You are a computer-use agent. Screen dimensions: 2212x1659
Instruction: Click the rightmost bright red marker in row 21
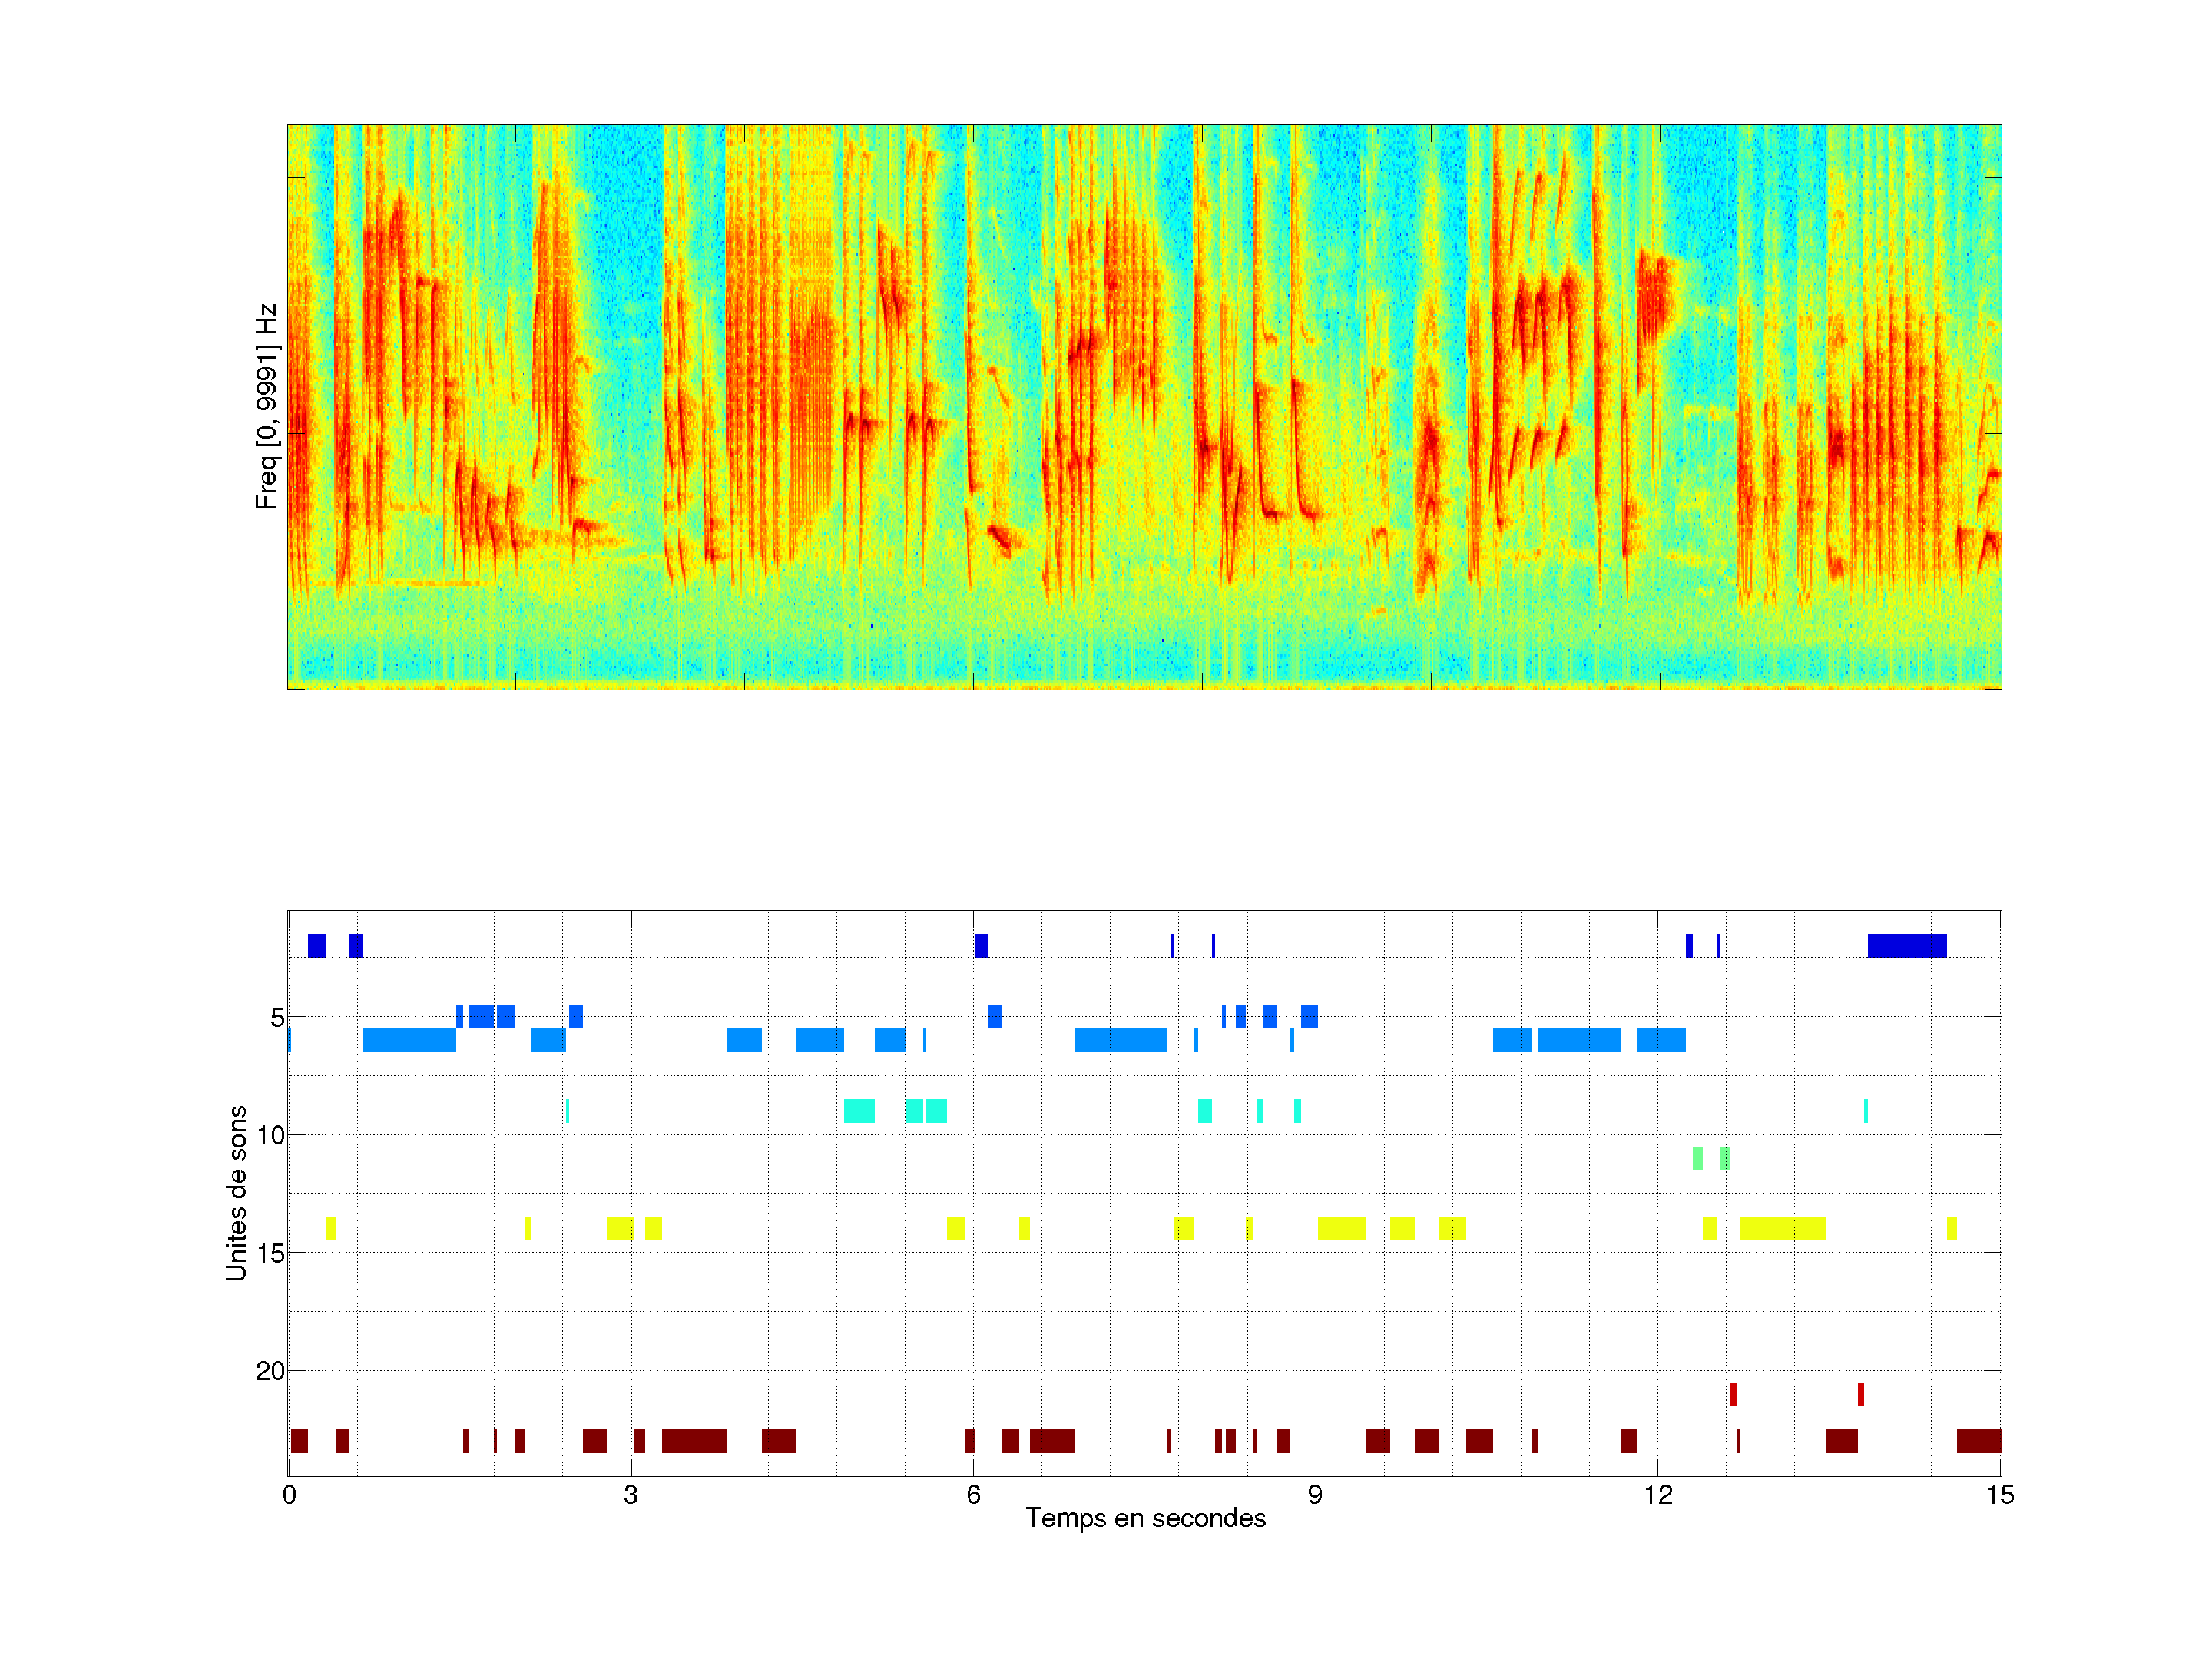coord(1860,1393)
